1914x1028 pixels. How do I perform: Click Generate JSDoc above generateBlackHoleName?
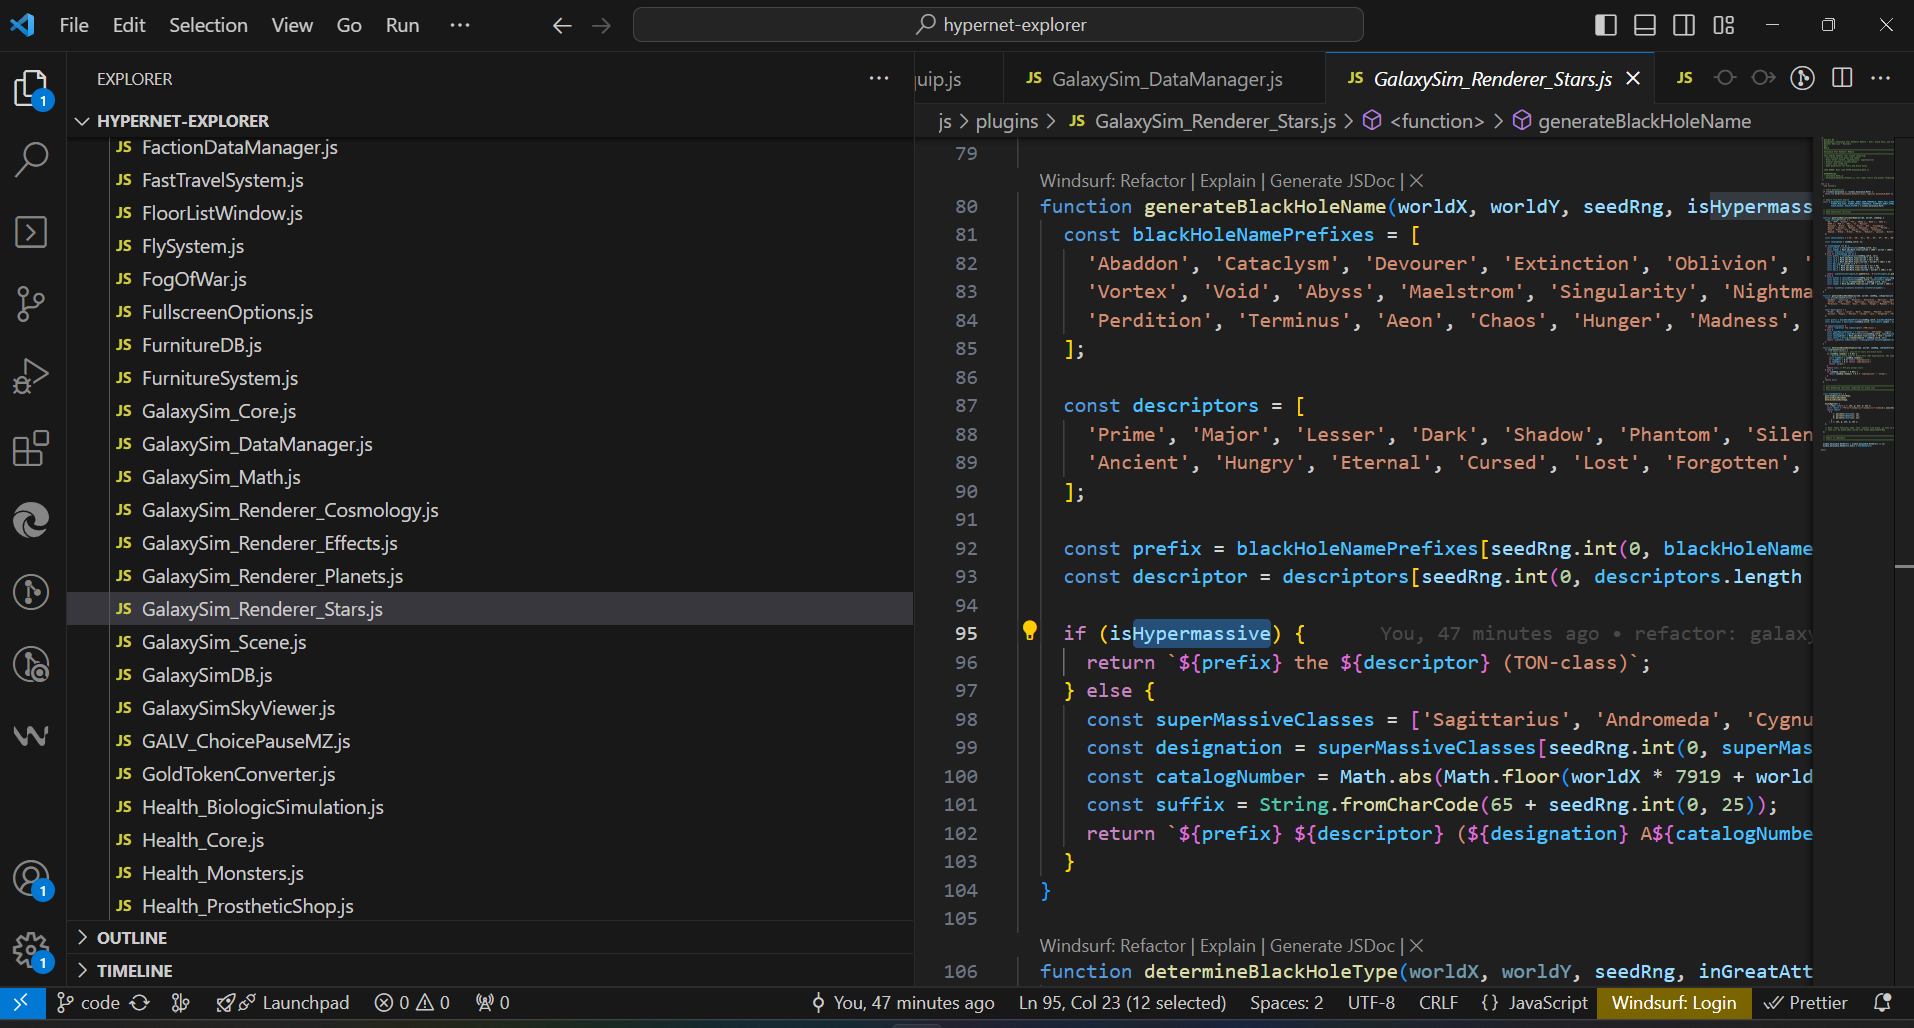1332,181
